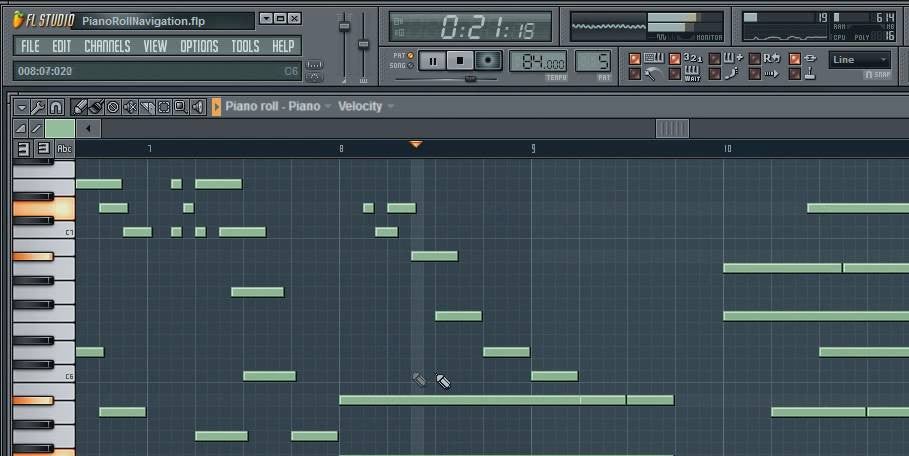This screenshot has width=909, height=456.
Task: Stop playback
Action: (460, 61)
